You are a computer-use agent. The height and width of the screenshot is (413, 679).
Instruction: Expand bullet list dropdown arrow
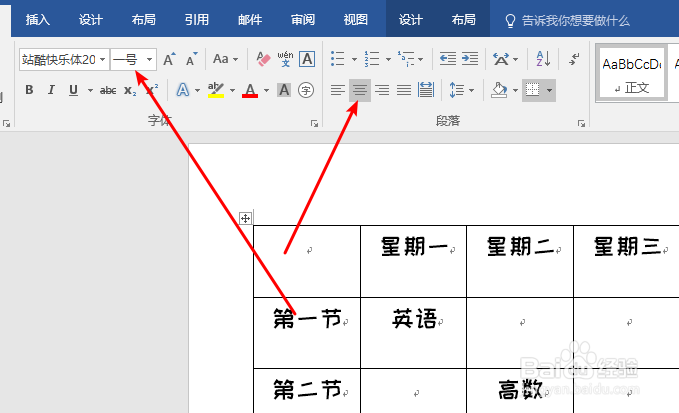[354, 59]
